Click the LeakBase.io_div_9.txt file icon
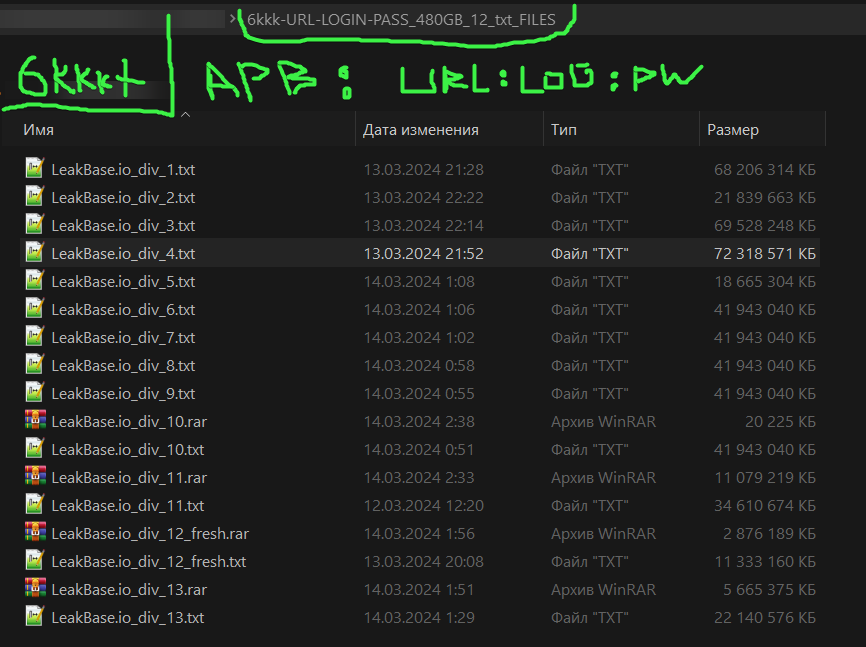The image size is (866, 647). point(34,392)
